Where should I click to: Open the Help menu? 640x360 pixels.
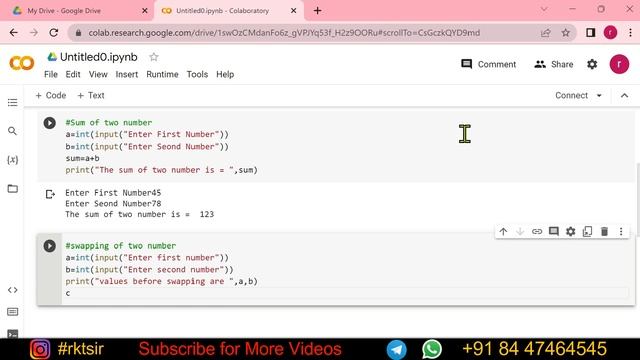click(225, 74)
